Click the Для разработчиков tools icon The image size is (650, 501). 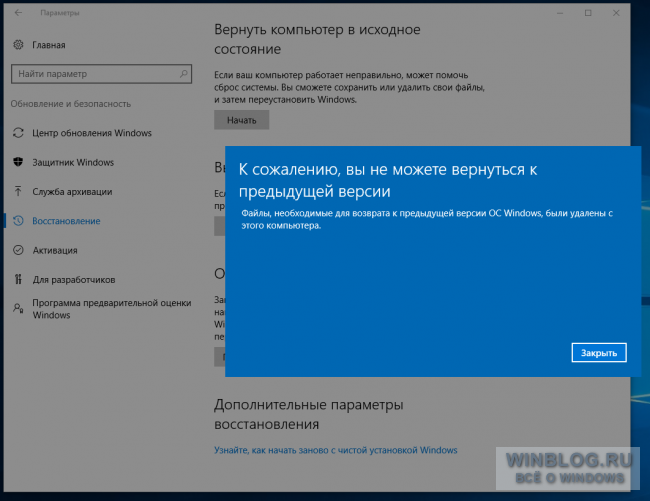18,279
